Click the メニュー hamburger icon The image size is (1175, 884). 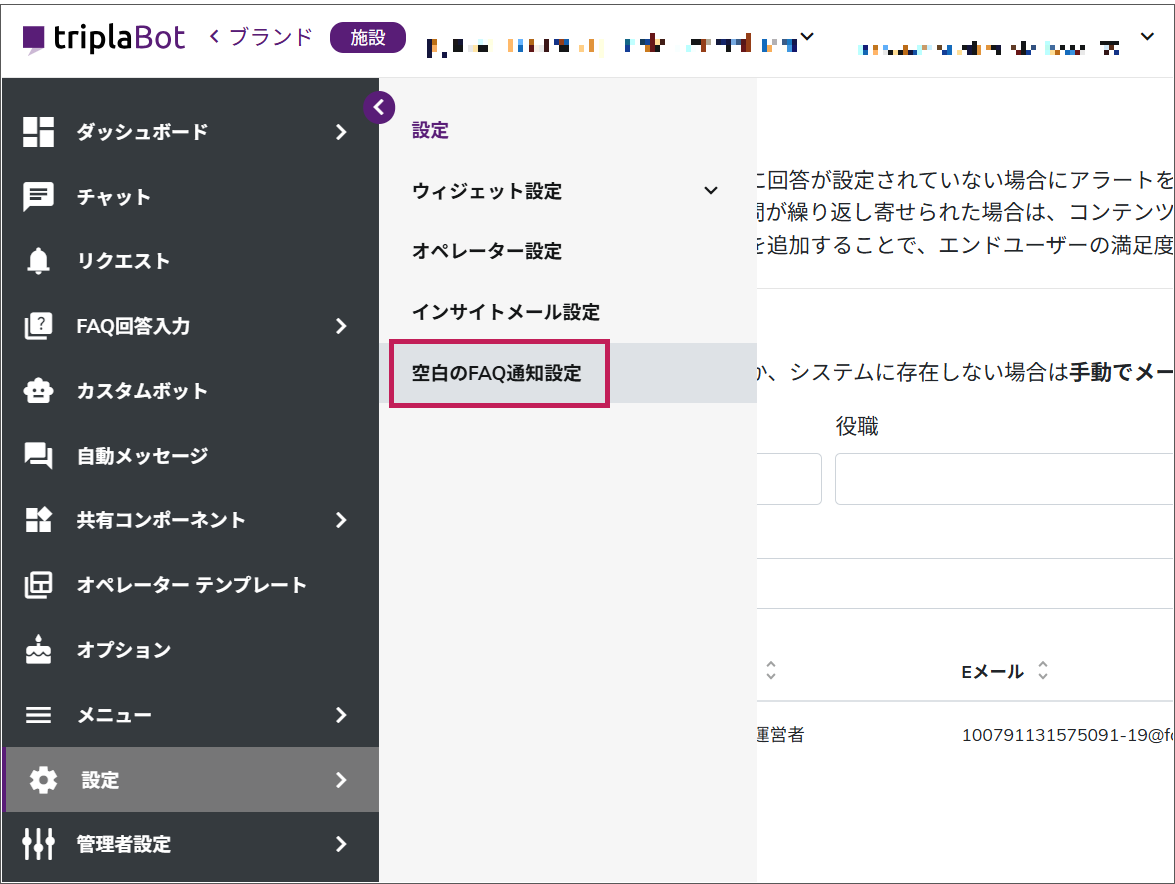[38, 715]
